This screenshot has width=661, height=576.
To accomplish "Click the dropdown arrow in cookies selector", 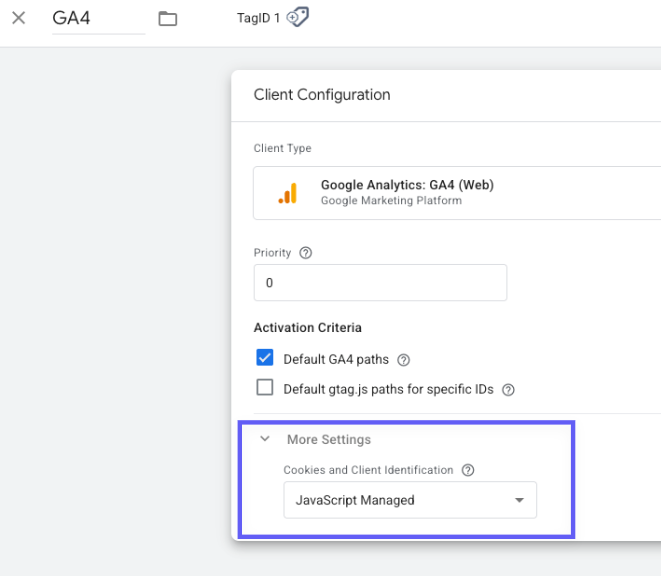I will pos(519,500).
